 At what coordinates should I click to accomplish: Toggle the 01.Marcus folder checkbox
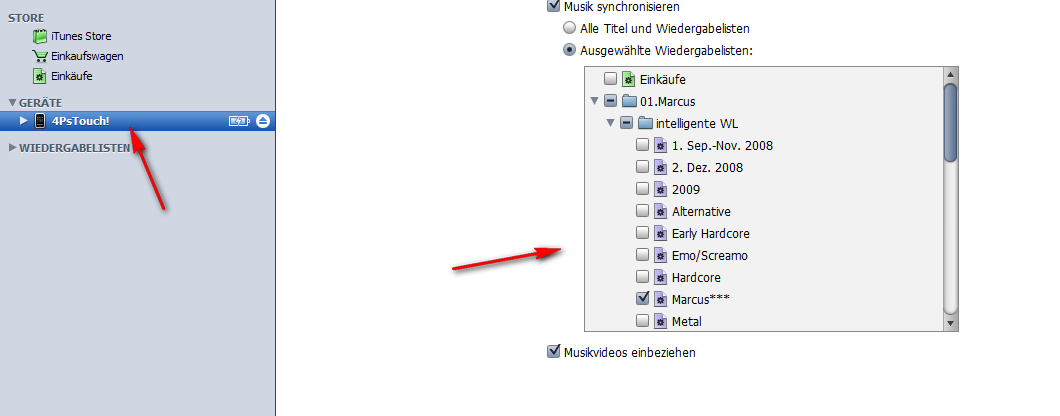click(x=610, y=101)
